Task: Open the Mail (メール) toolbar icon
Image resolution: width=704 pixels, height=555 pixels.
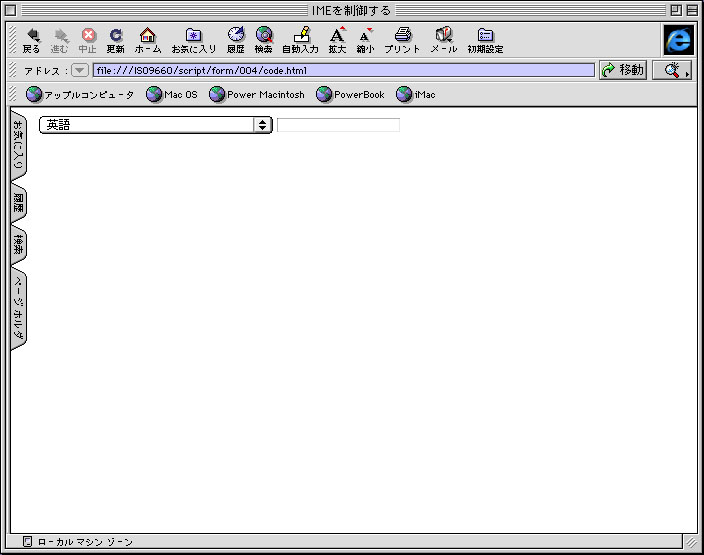Action: click(444, 40)
